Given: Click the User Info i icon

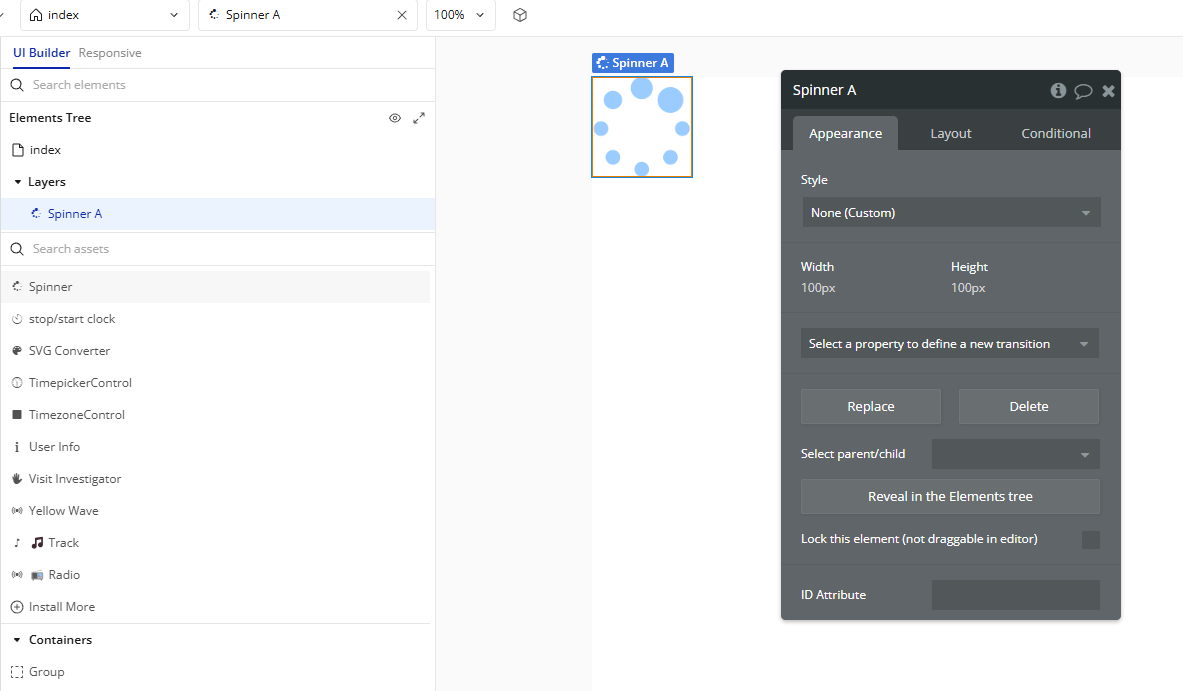Looking at the screenshot, I should (17, 447).
